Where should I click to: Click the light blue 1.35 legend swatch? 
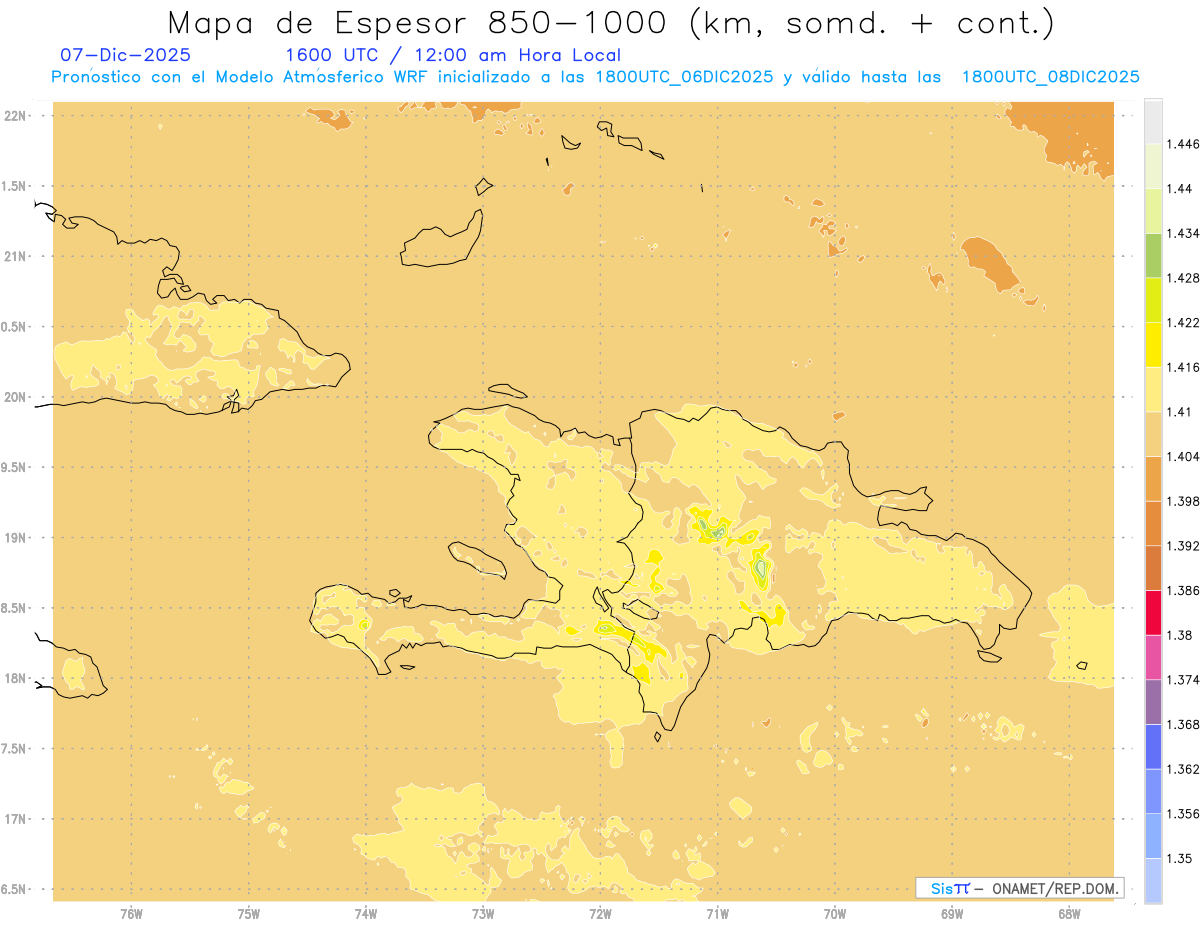tap(1153, 880)
